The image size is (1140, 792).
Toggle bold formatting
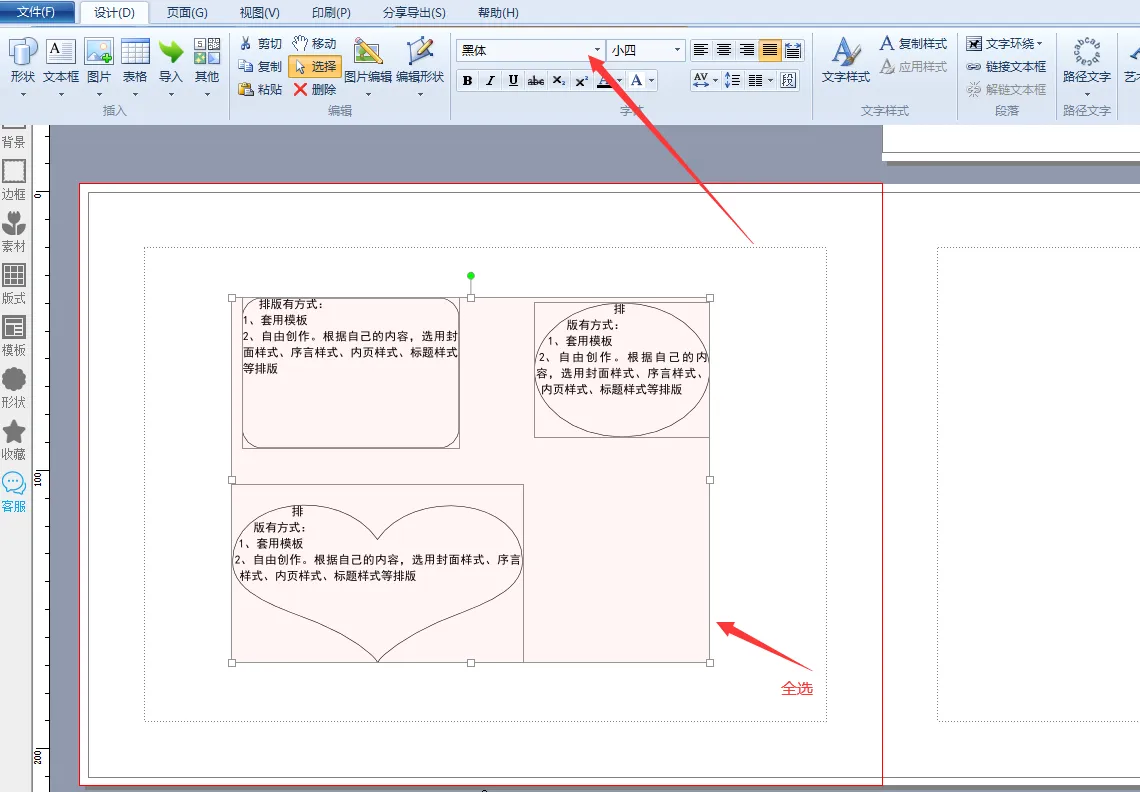467,81
